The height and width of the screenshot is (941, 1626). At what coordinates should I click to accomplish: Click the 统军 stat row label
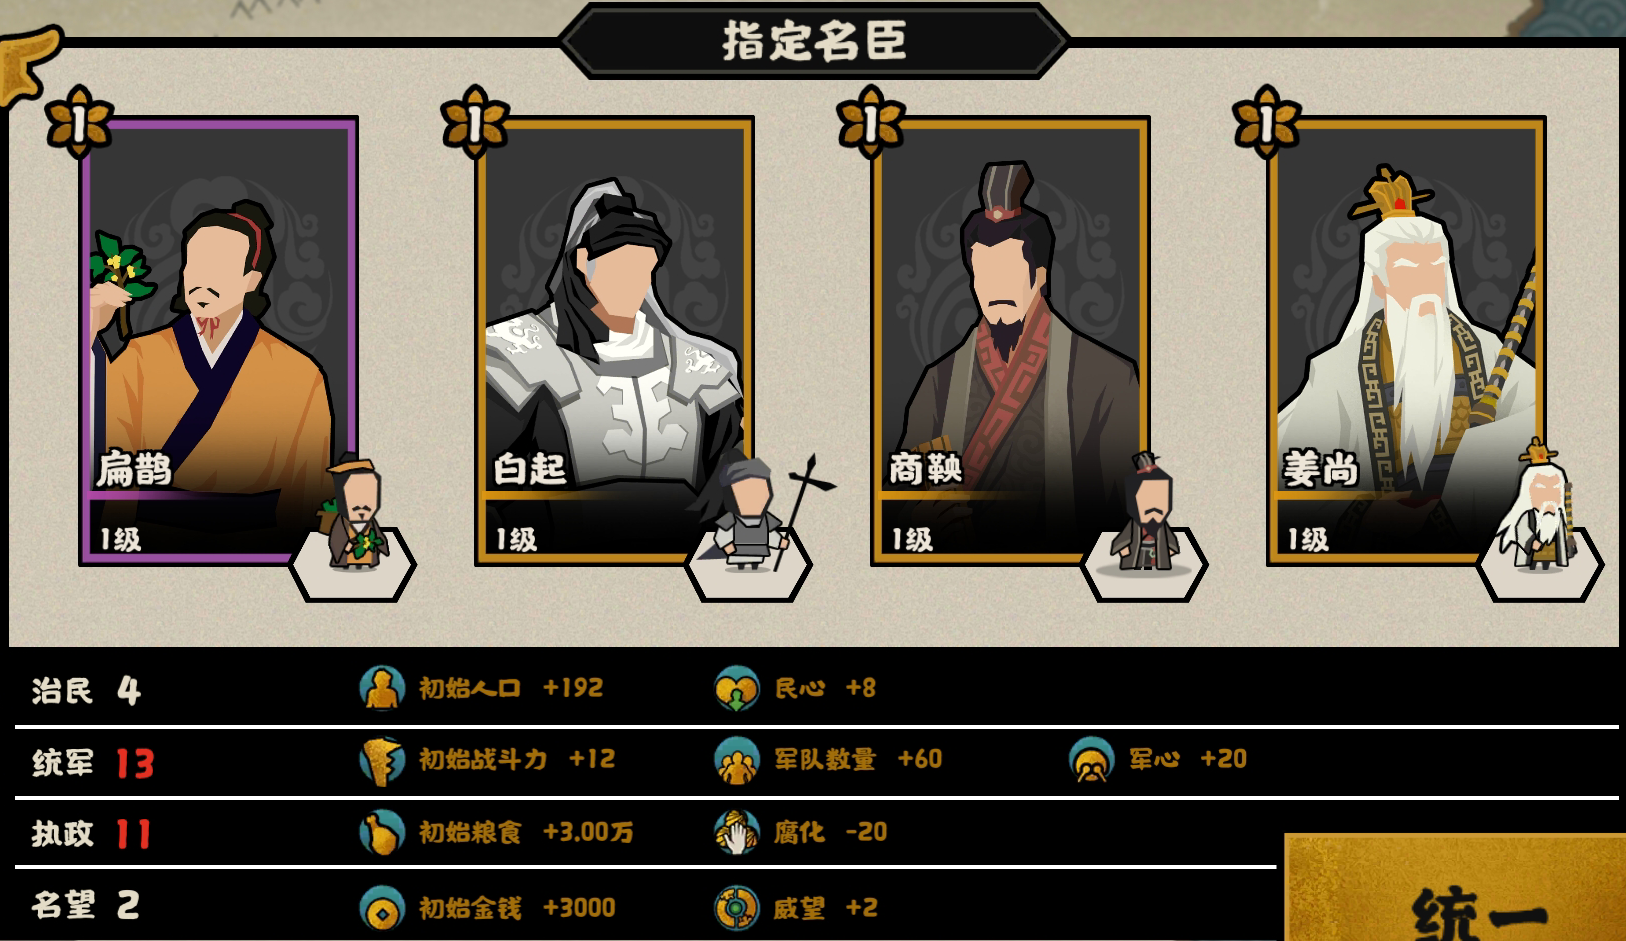pyautogui.click(x=62, y=763)
